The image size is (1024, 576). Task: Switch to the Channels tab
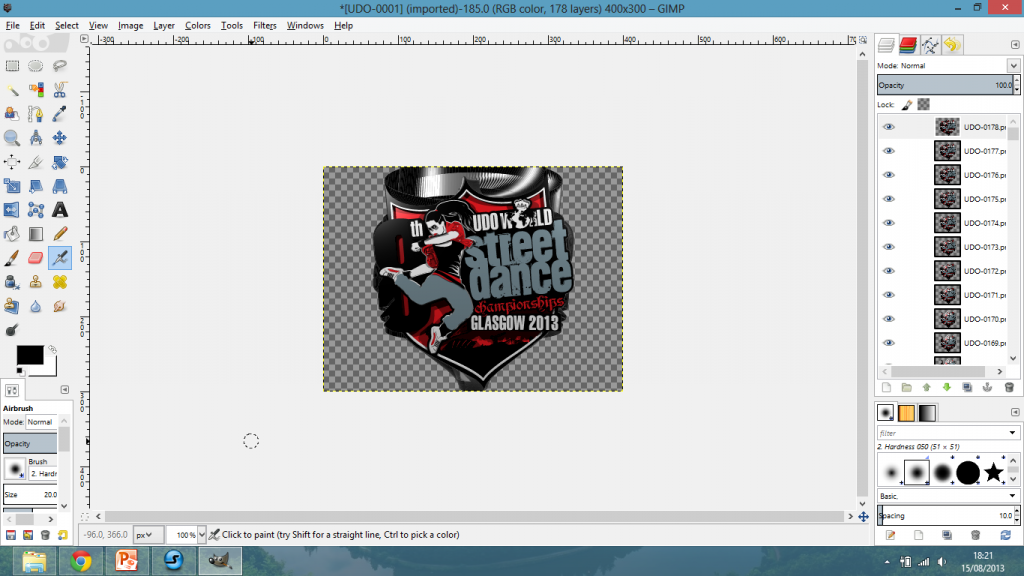click(908, 45)
